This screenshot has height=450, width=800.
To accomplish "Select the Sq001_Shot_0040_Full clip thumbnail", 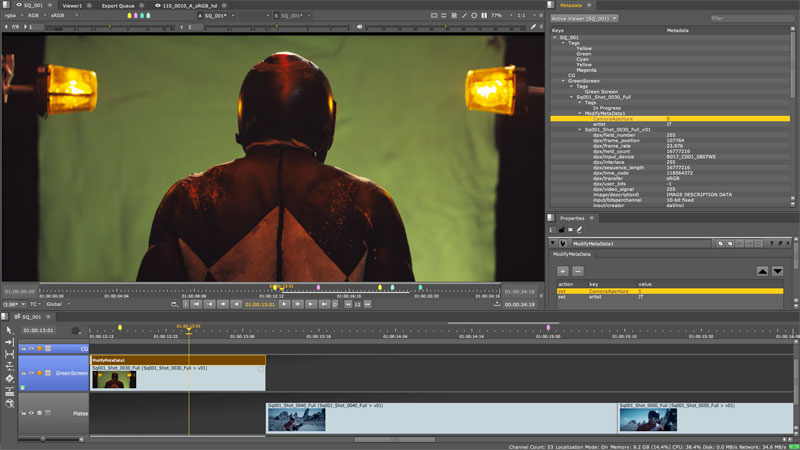I will [296, 420].
